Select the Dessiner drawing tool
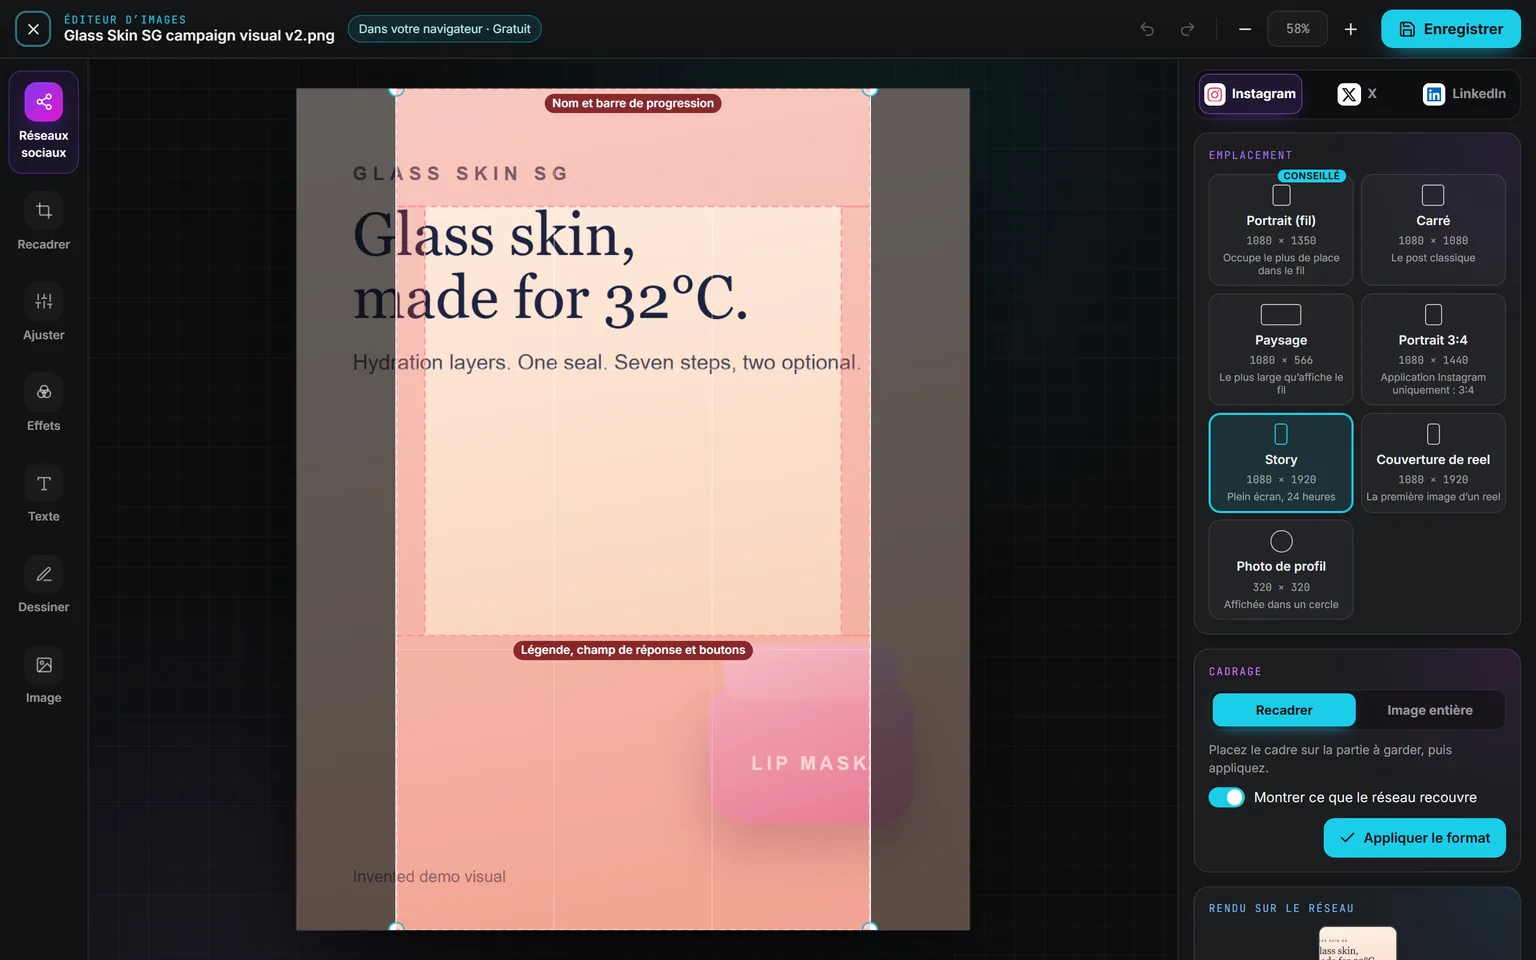Screen dimensions: 1536x960 (44, 587)
